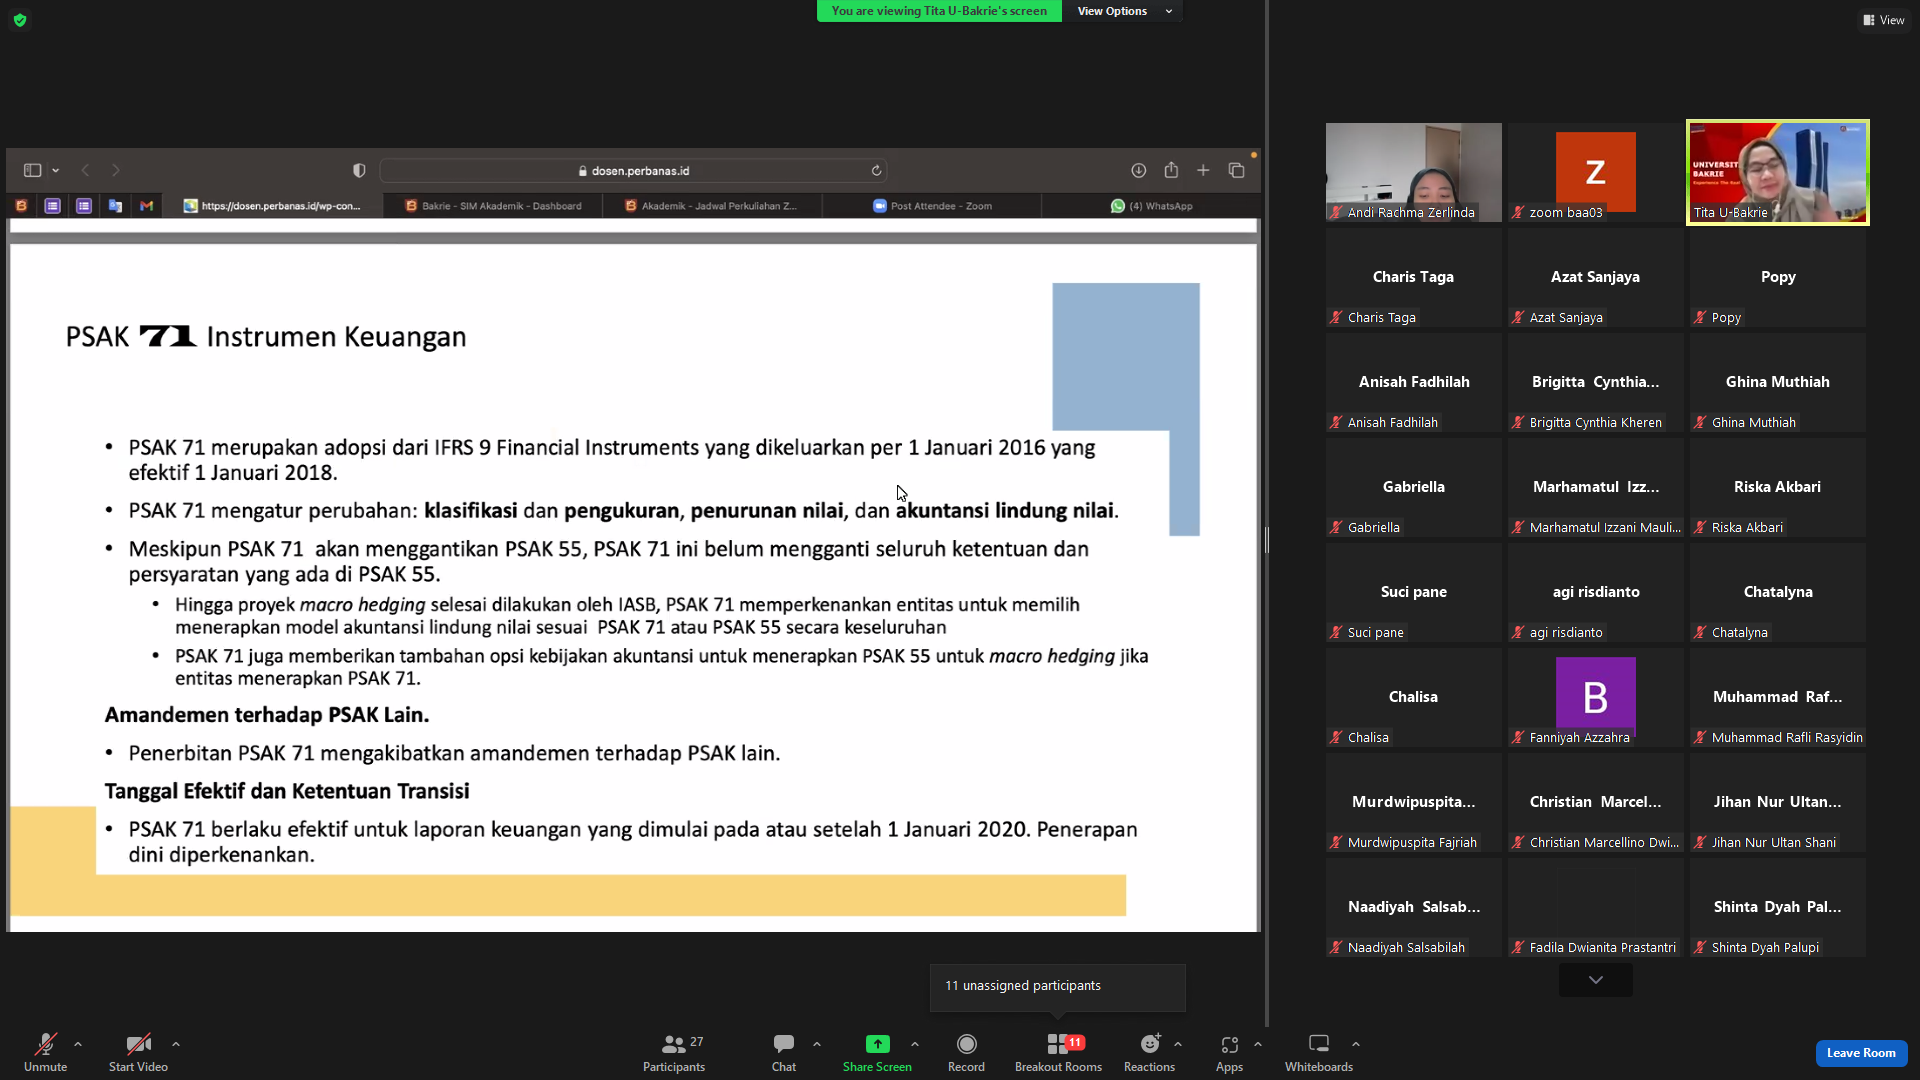Expand chat options arrow

point(817,1044)
